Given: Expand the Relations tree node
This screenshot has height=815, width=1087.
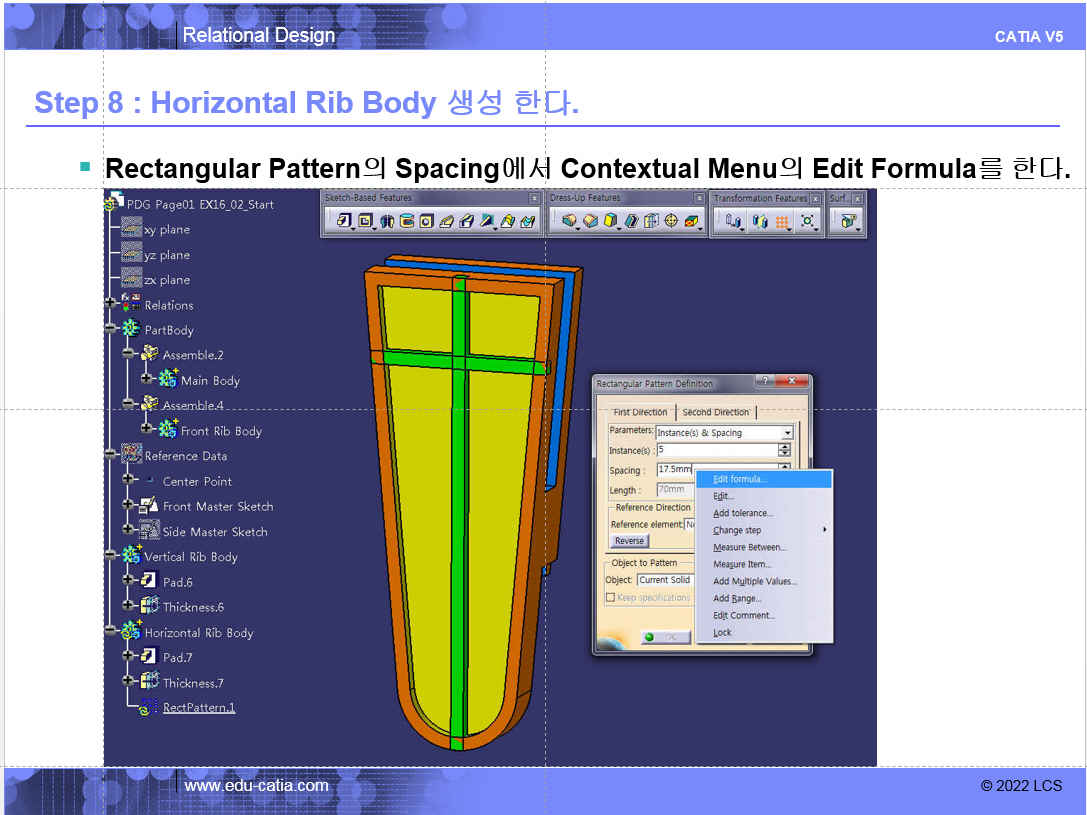Looking at the screenshot, I should (110, 305).
